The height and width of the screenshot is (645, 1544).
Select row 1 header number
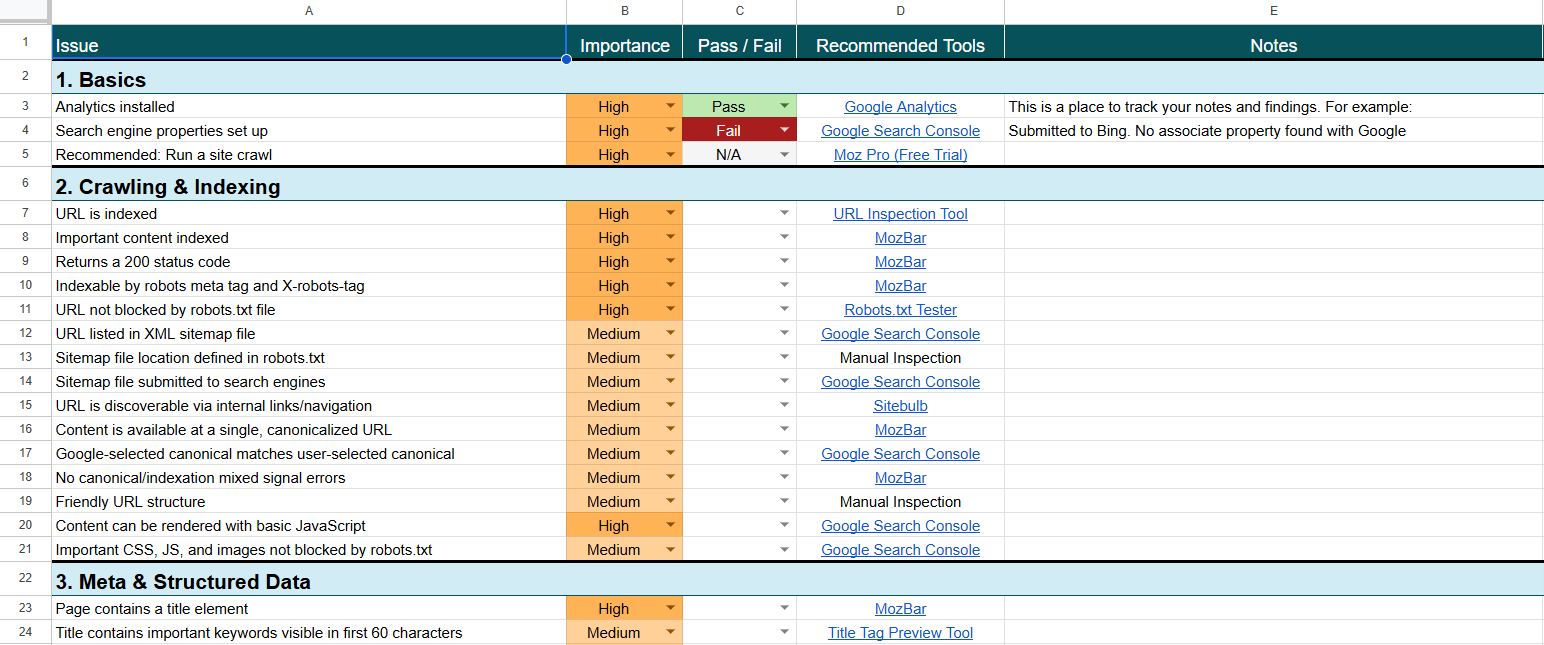coord(25,42)
